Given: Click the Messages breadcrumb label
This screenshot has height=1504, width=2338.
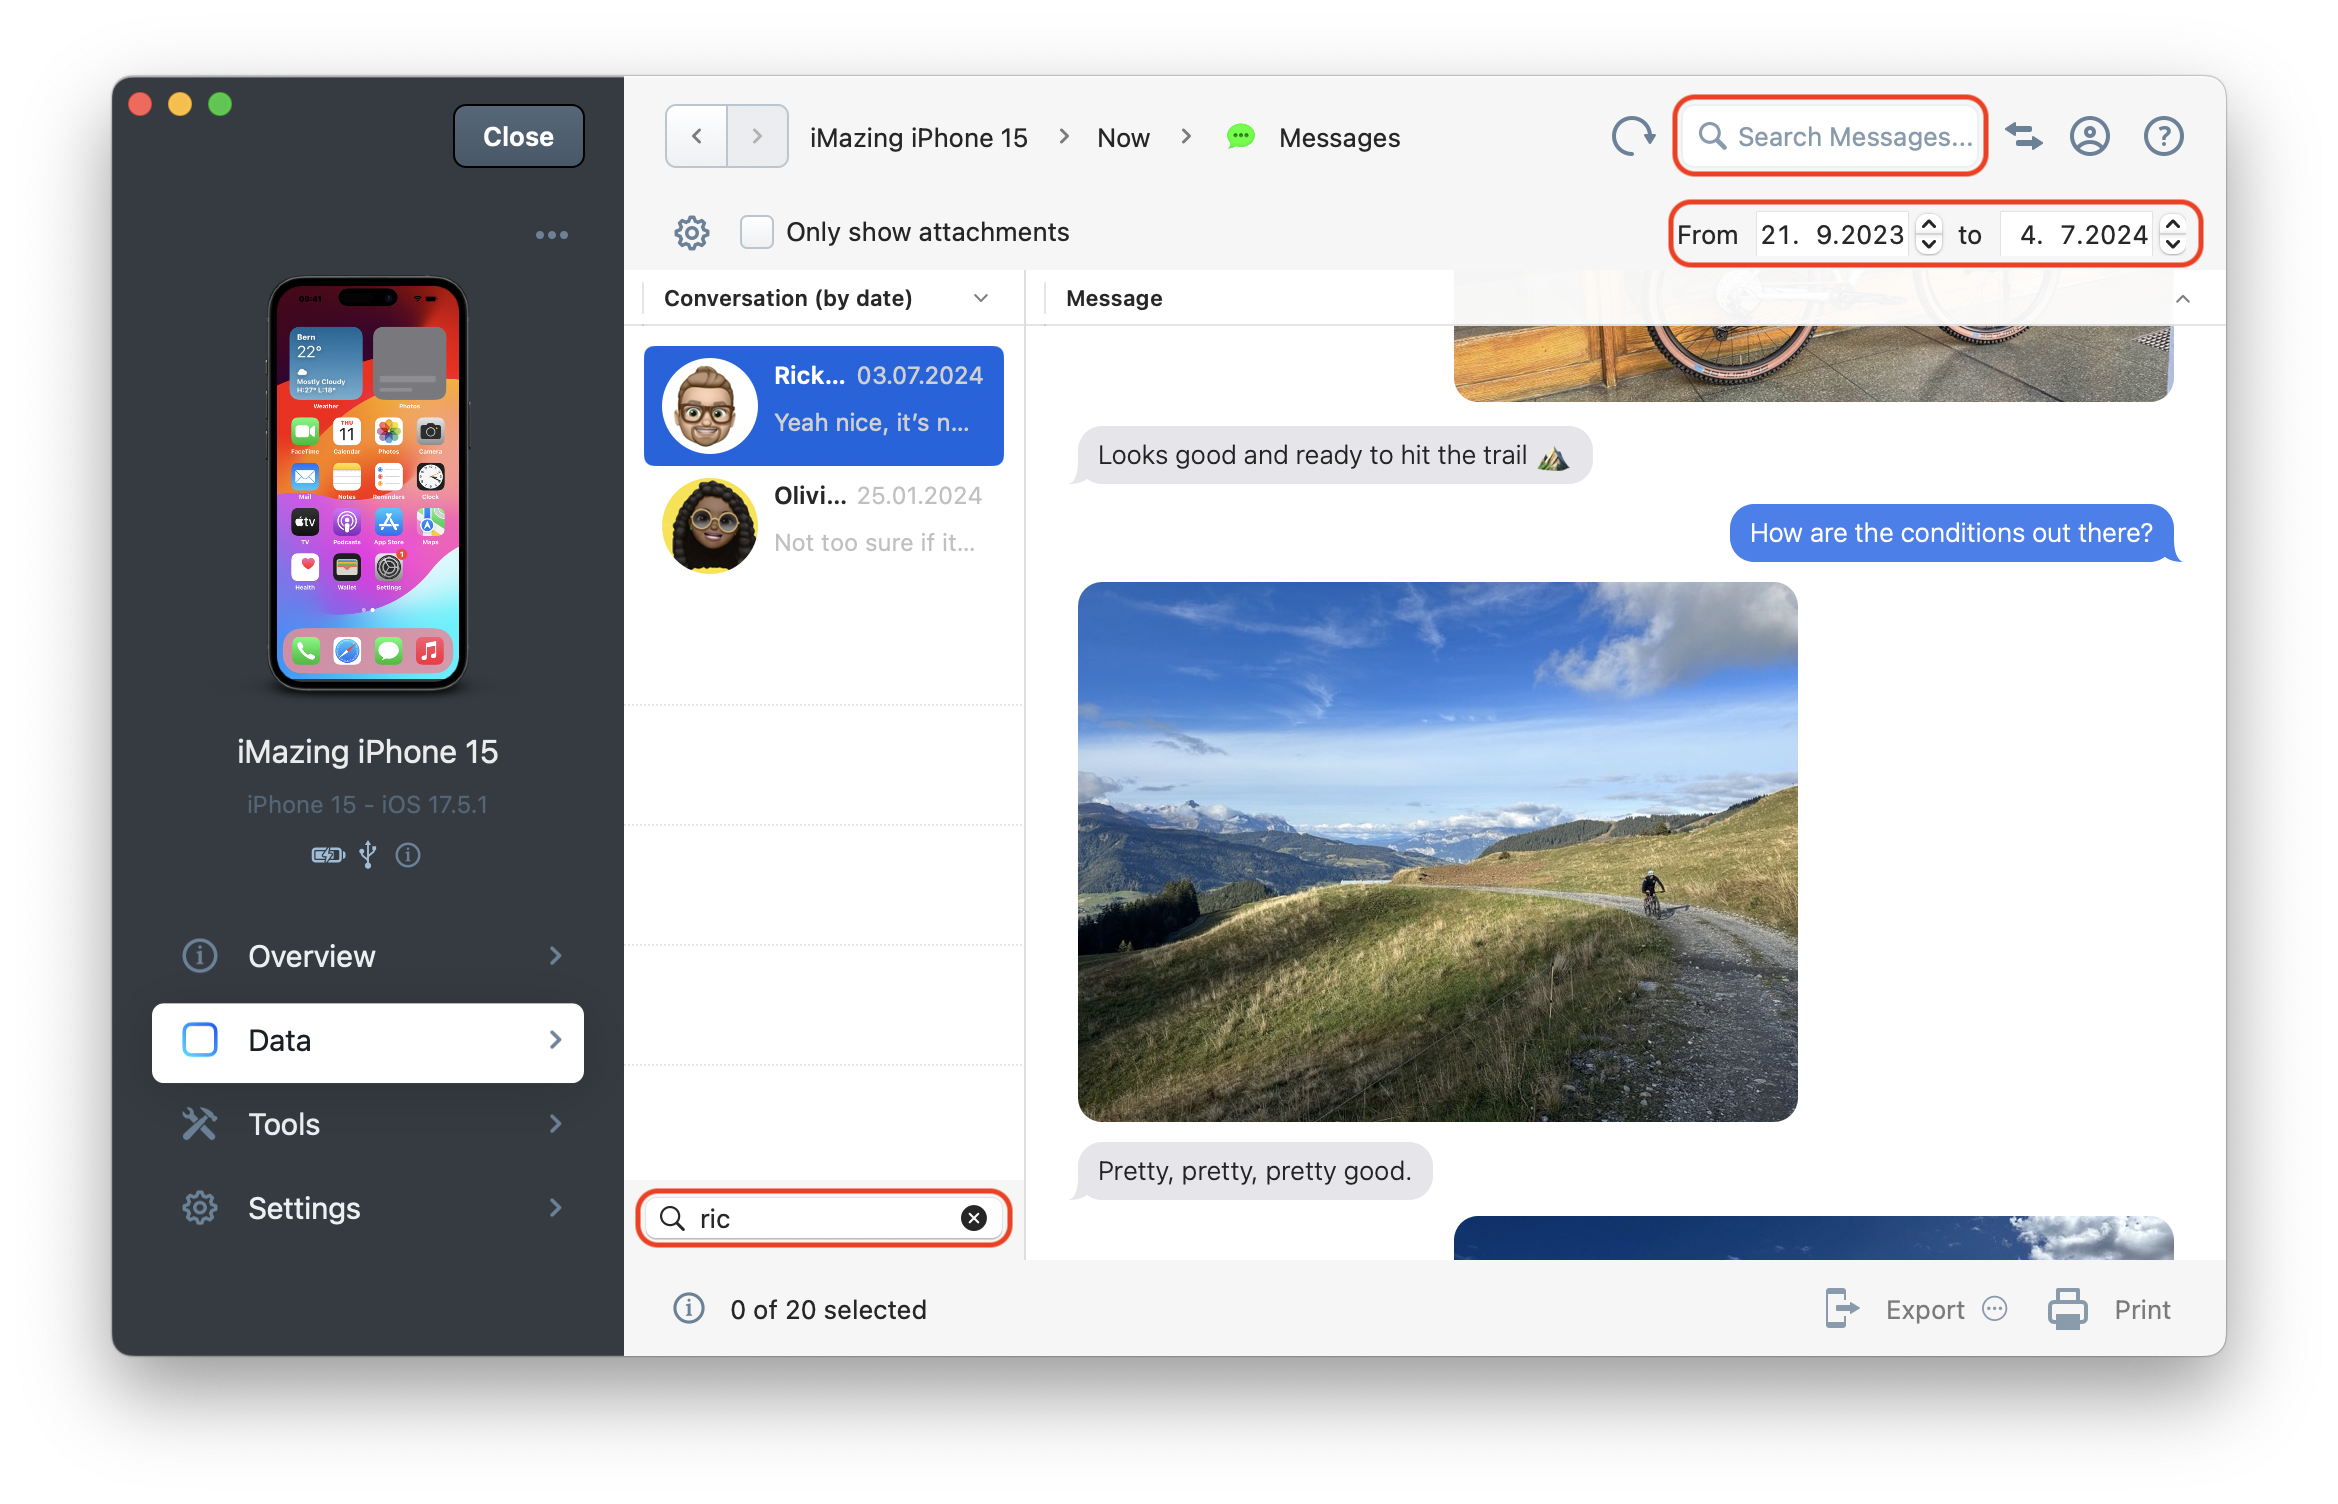Looking at the screenshot, I should coord(1339,138).
